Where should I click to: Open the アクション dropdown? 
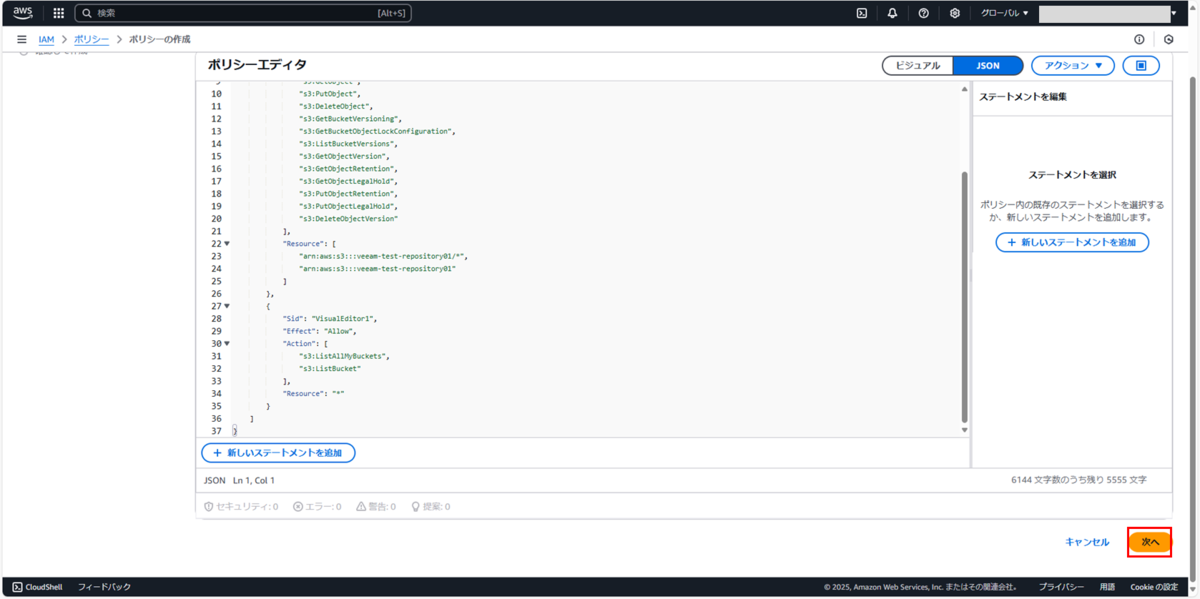click(1072, 65)
